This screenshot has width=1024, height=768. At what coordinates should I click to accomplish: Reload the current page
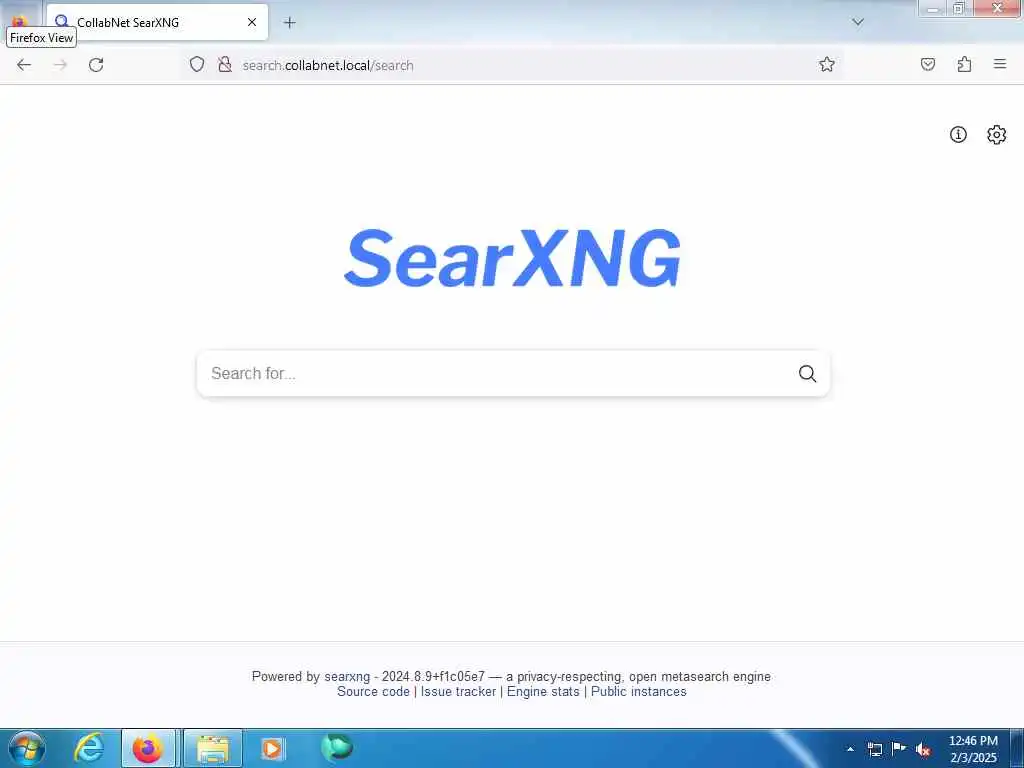[96, 65]
